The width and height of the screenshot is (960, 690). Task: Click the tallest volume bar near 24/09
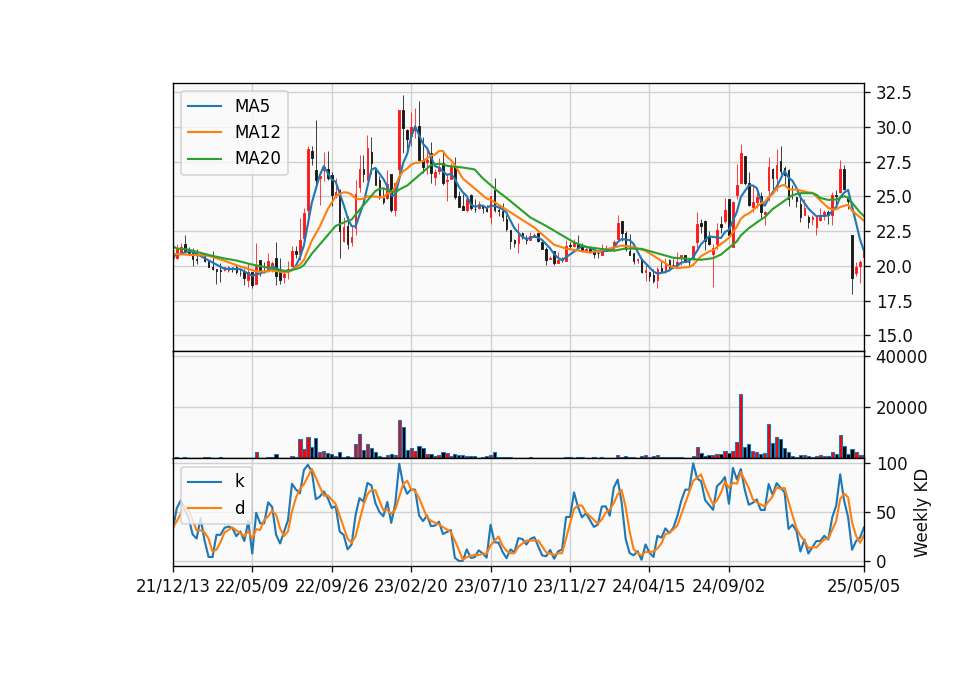click(x=741, y=426)
